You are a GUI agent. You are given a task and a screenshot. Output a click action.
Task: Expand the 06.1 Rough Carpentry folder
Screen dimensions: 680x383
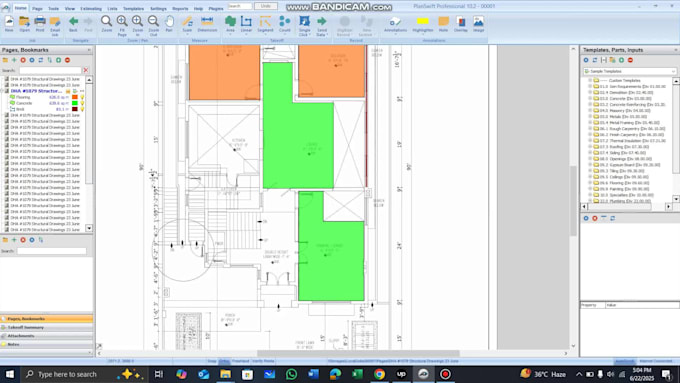click(x=590, y=129)
